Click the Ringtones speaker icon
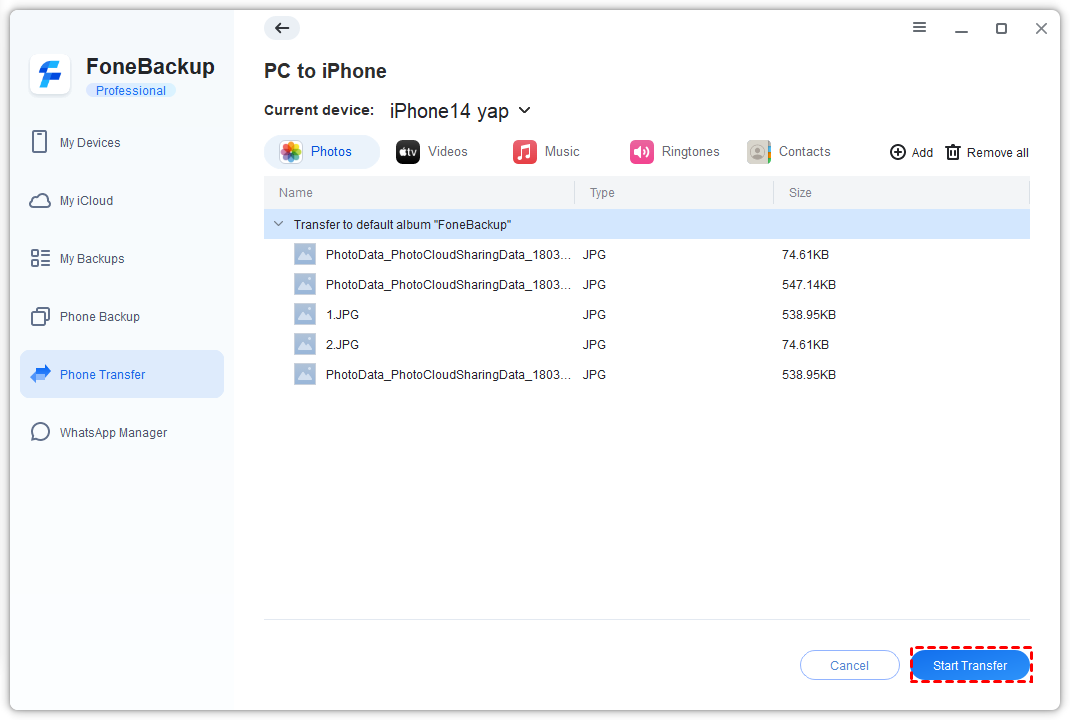1070x720 pixels. [x=641, y=152]
